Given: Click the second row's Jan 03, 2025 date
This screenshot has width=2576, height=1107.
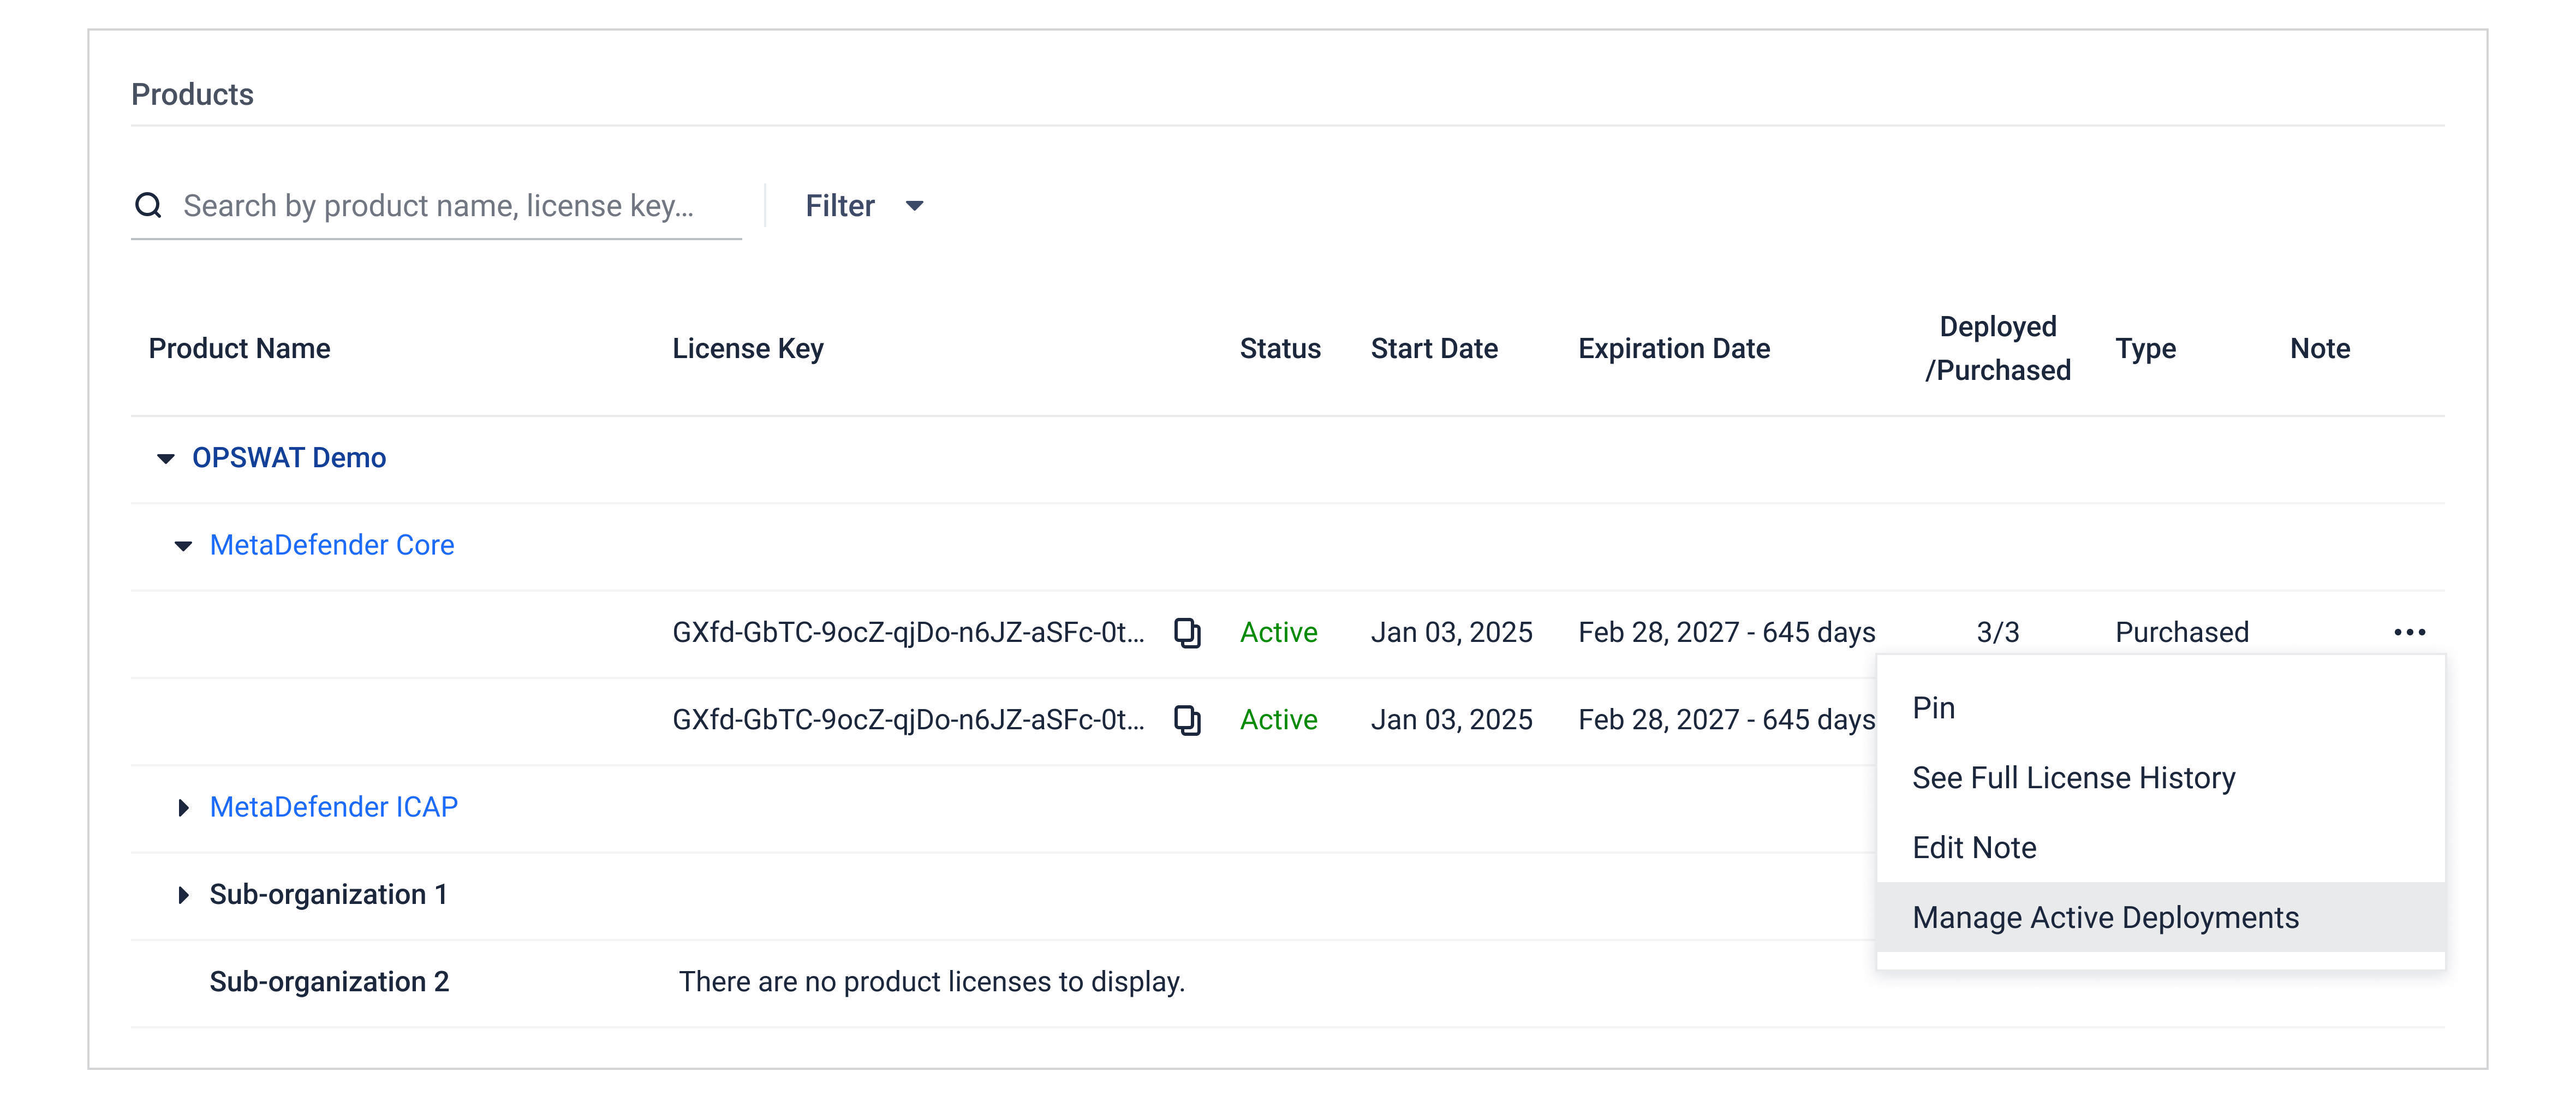Looking at the screenshot, I should (1451, 720).
